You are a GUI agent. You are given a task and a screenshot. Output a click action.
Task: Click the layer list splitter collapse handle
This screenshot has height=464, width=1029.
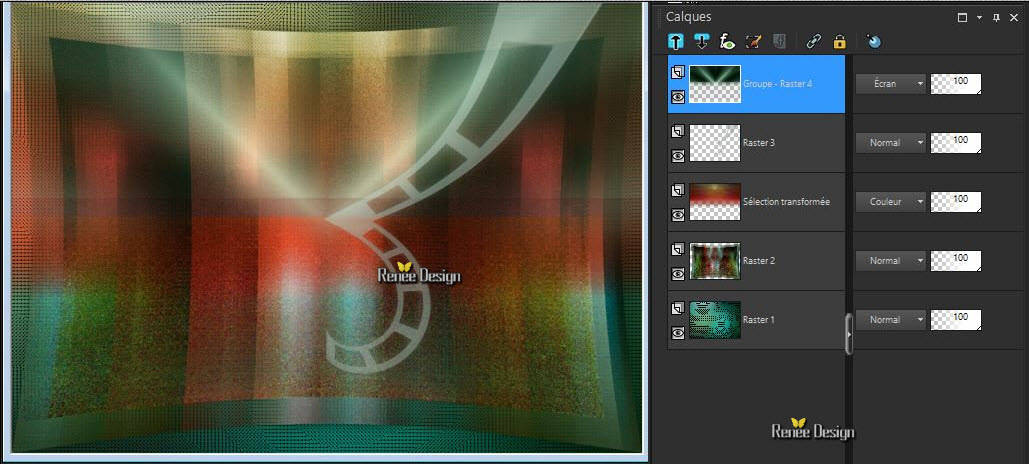tap(849, 334)
